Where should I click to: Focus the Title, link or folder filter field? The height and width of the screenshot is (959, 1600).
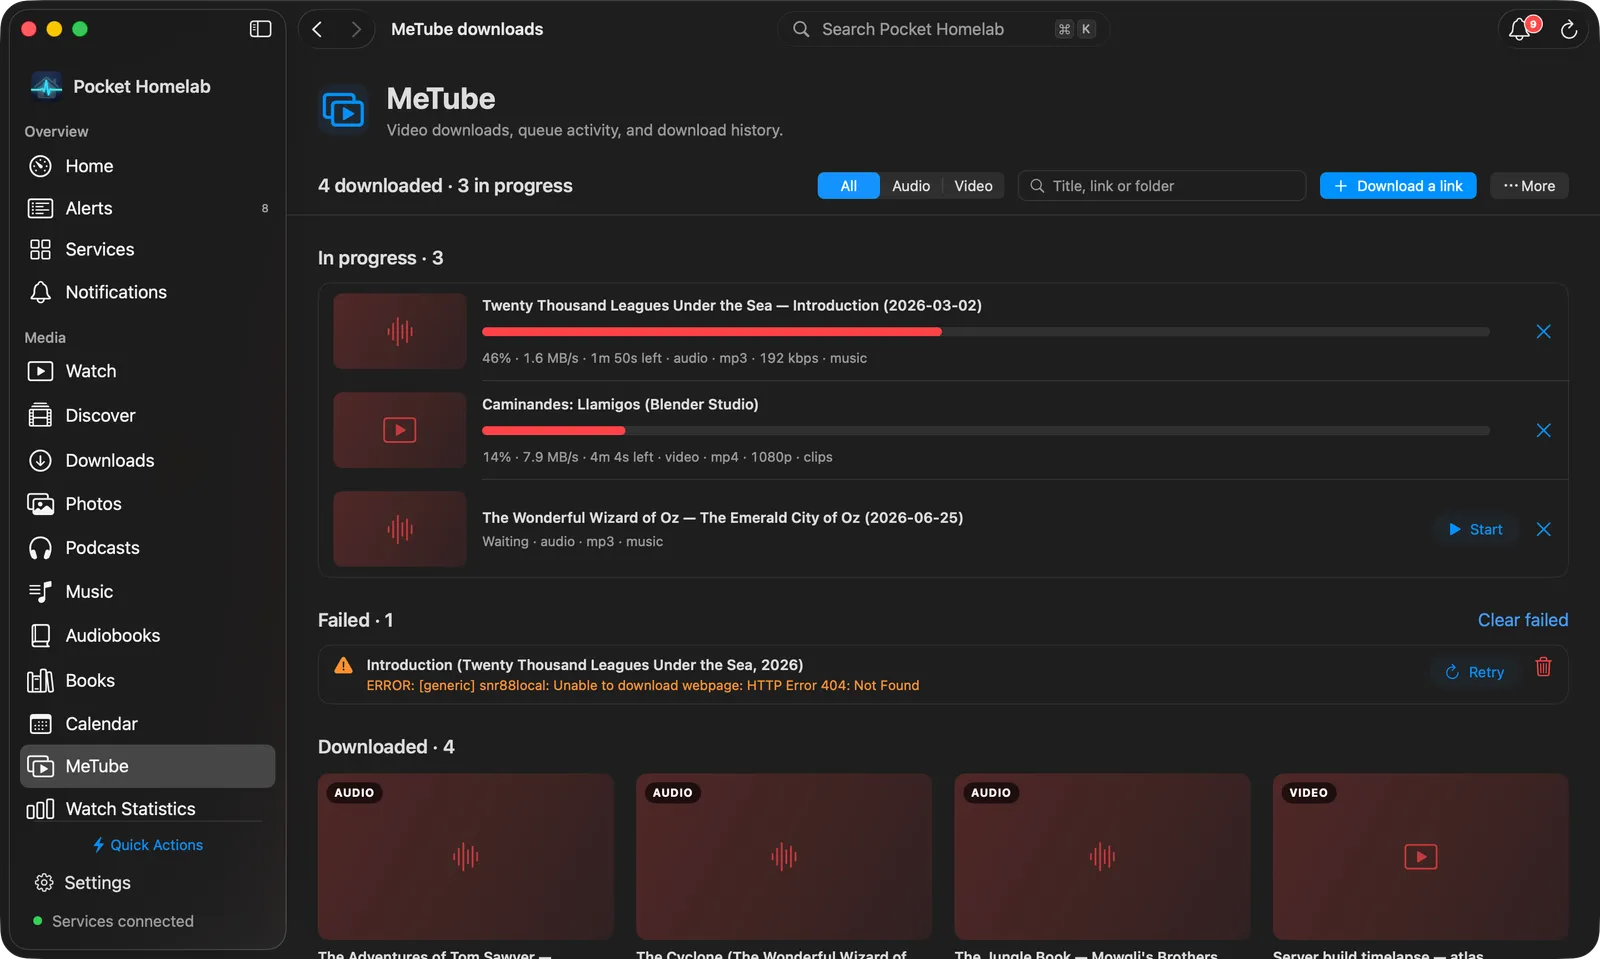tap(1162, 186)
